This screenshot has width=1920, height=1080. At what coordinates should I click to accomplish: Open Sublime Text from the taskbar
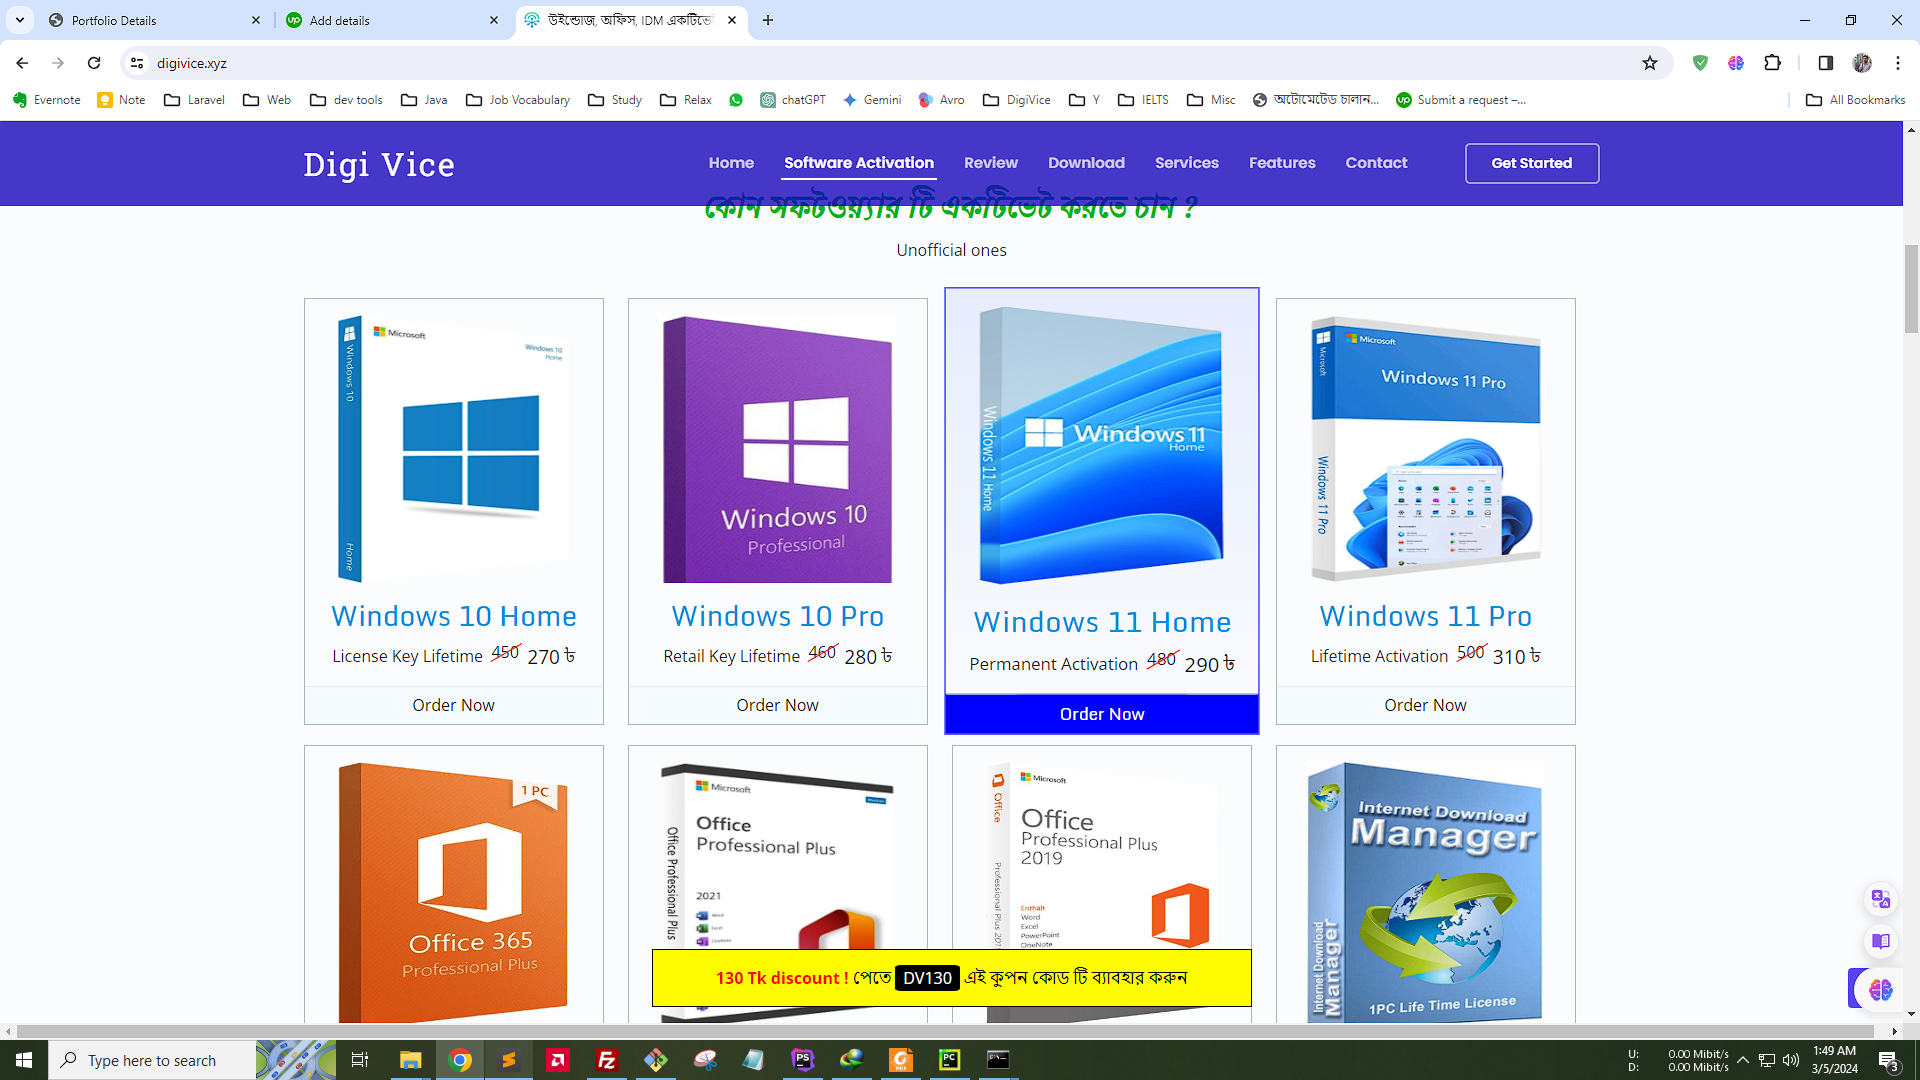(x=509, y=1060)
